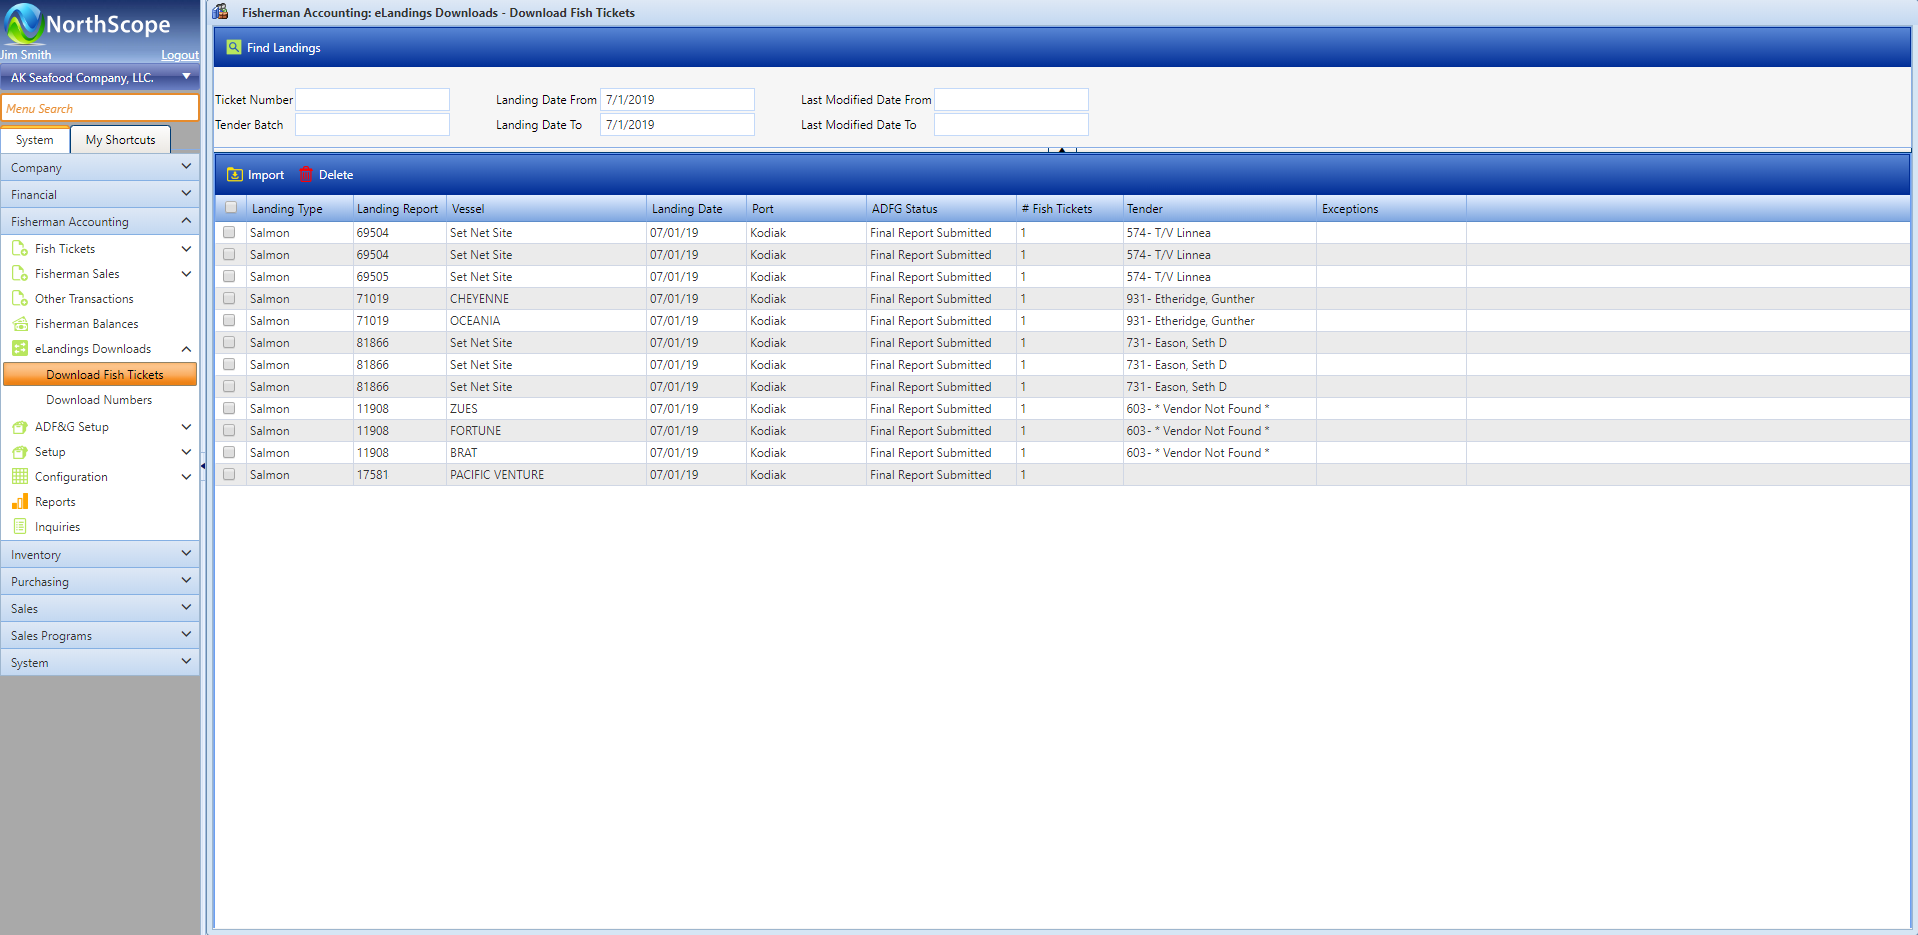1918x935 pixels.
Task: Sort table by Landing Date column header
Action: click(687, 209)
